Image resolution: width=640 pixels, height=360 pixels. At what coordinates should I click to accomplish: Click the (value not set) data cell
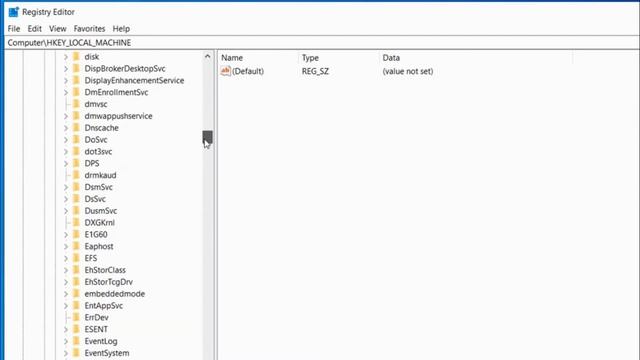(x=408, y=71)
